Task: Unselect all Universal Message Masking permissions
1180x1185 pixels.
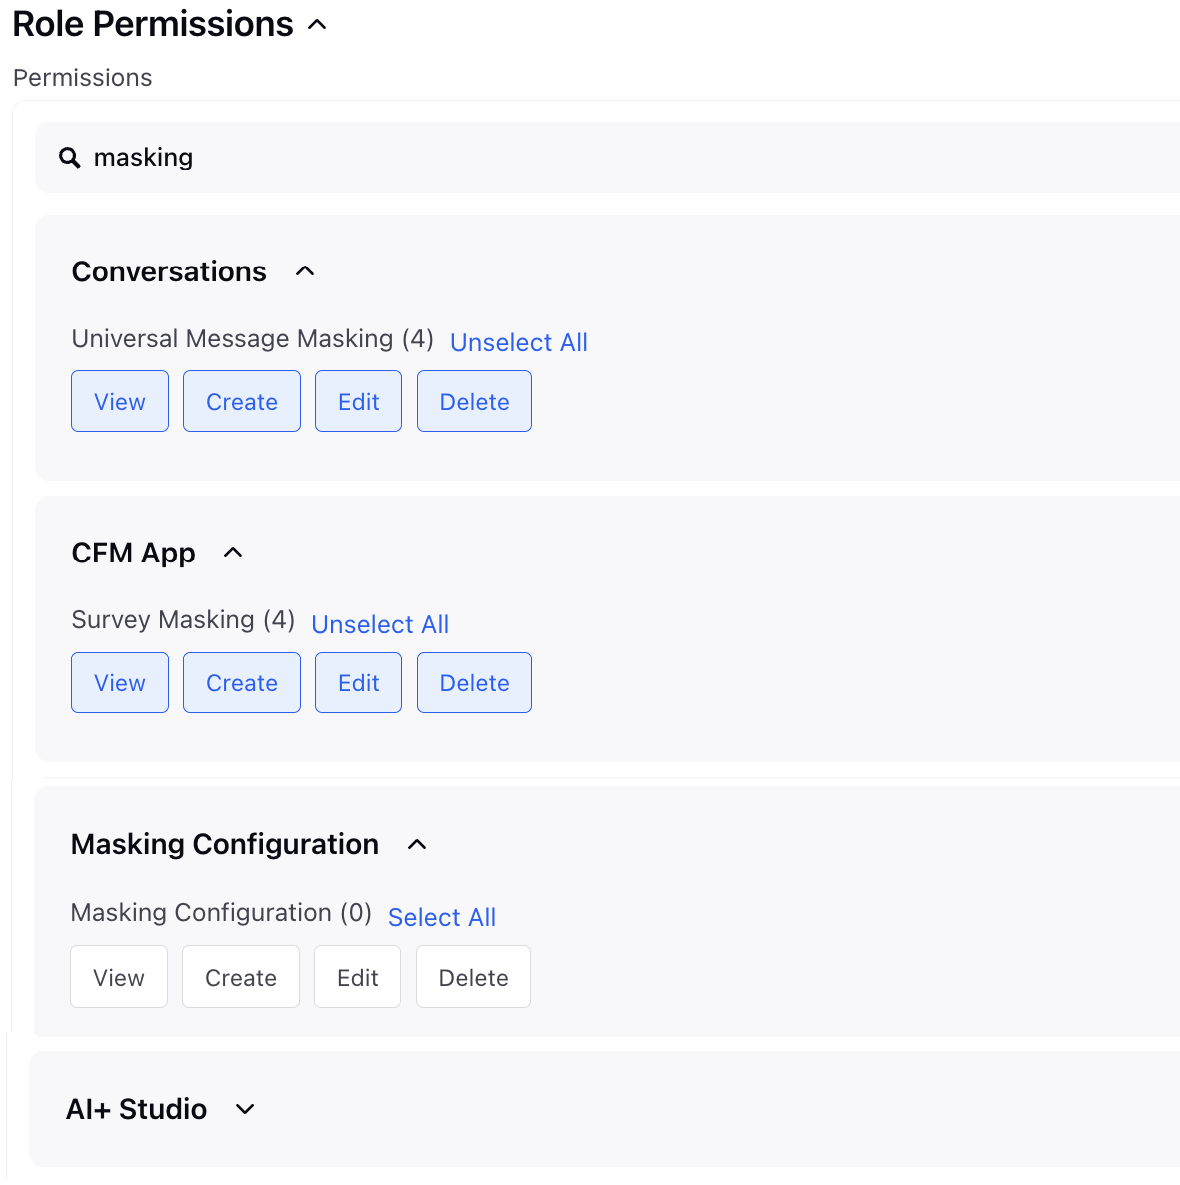Action: click(519, 342)
